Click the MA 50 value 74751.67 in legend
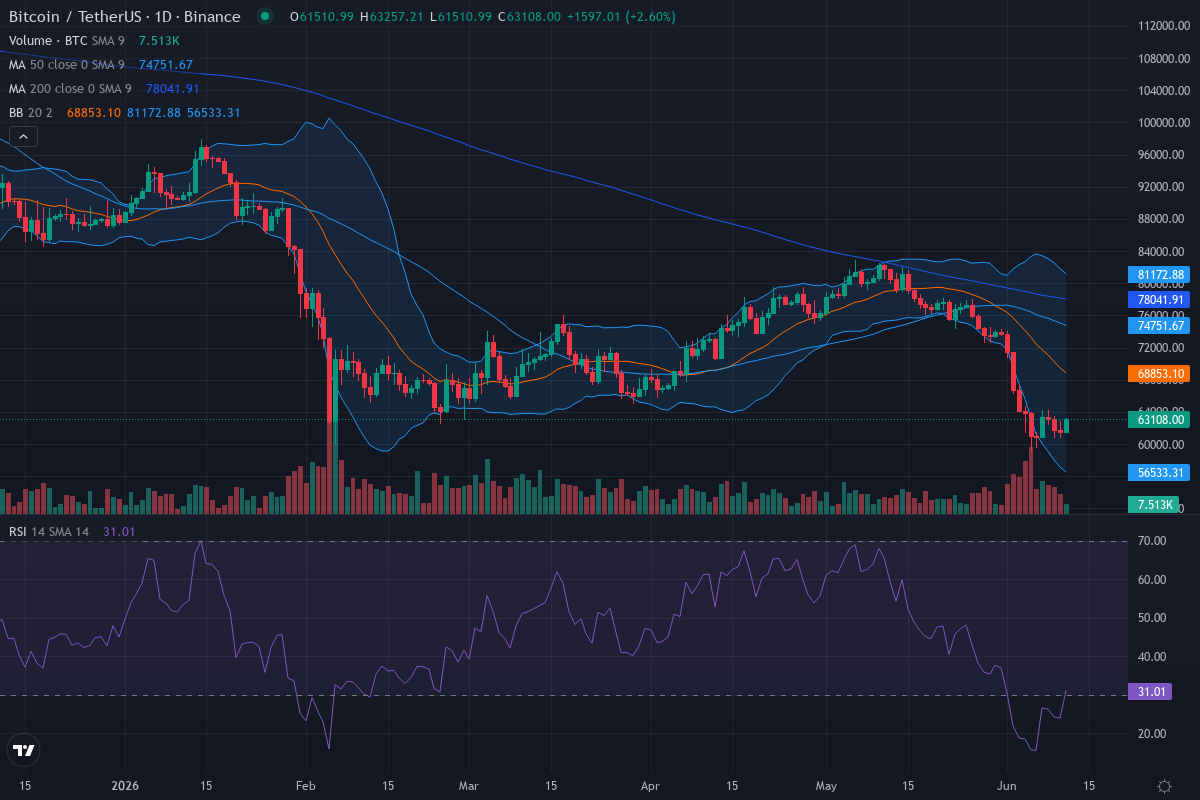The image size is (1200, 800). tap(166, 64)
